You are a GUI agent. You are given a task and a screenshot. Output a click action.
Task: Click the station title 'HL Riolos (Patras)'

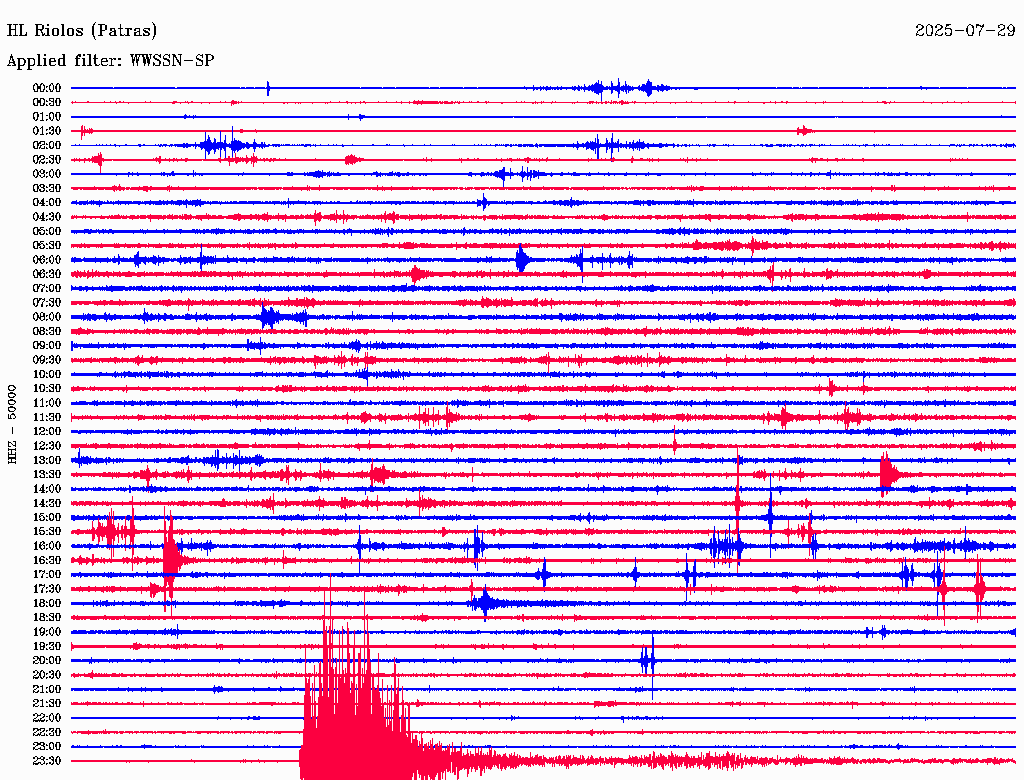[x=82, y=31]
